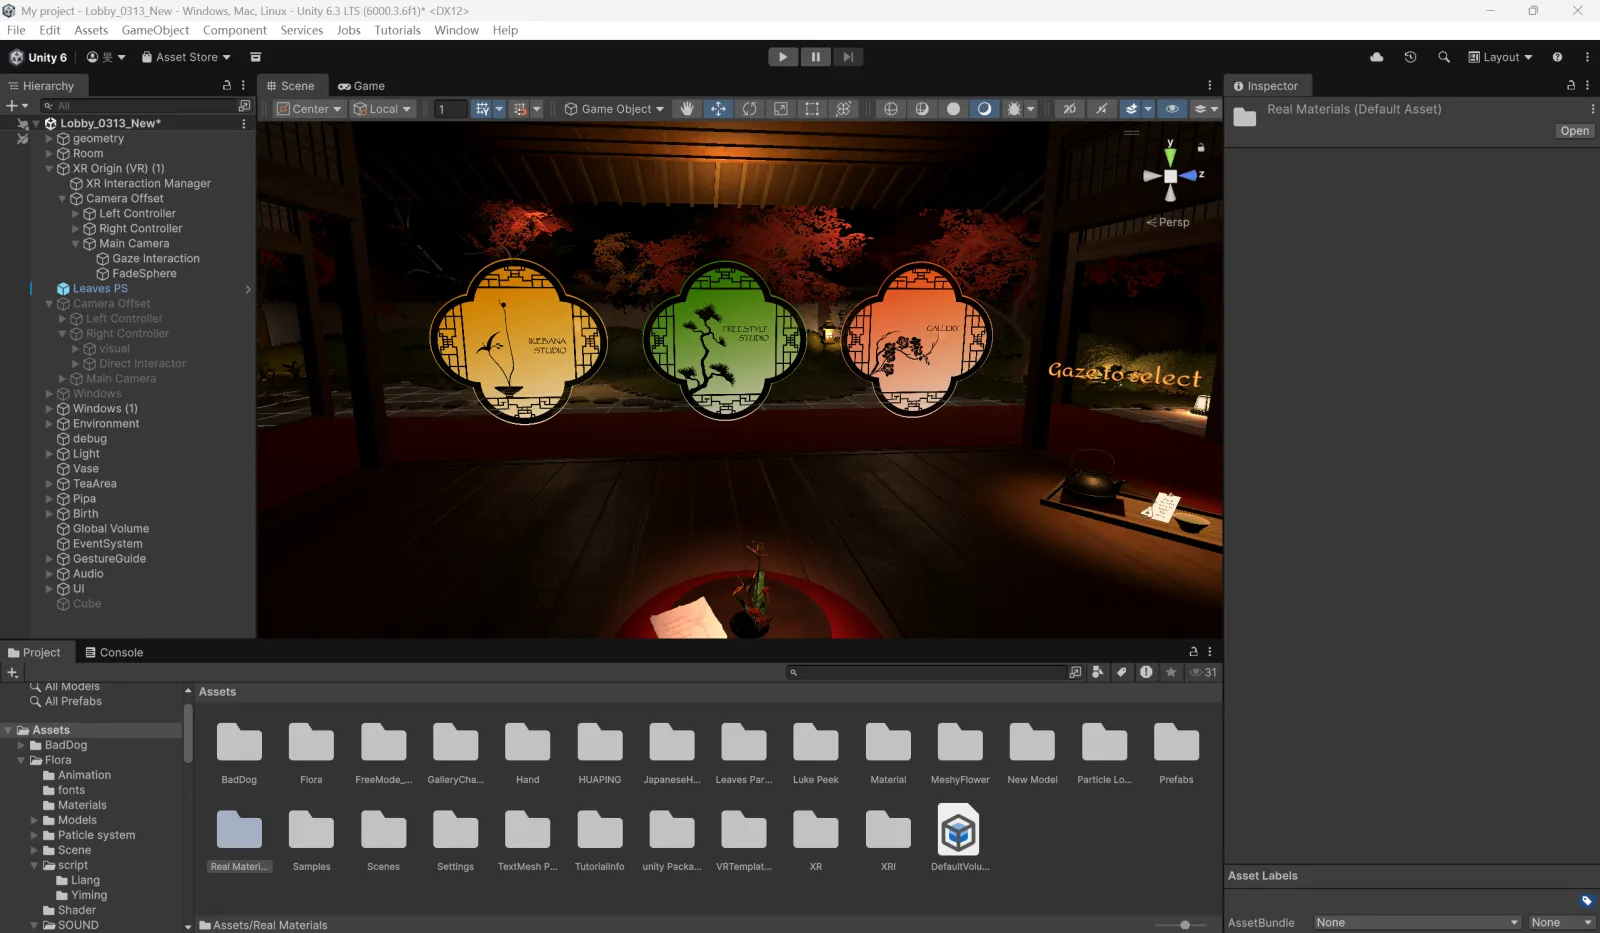This screenshot has height=933, width=1600.
Task: Toggle scene visibility eye
Action: 1172,109
